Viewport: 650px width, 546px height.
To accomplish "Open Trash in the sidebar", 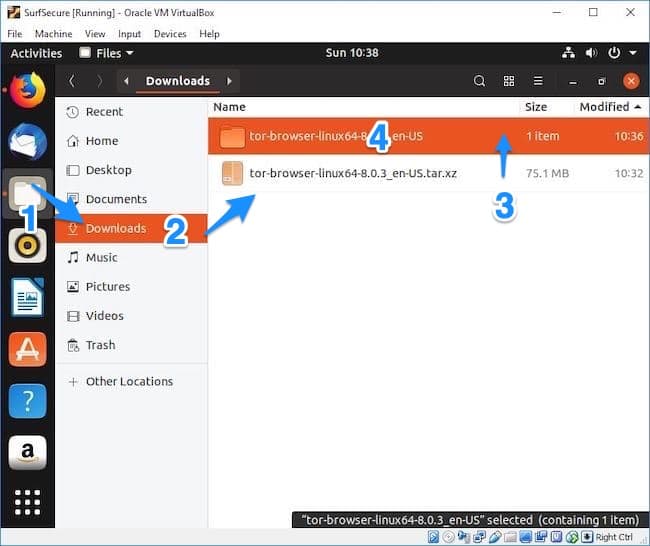I will pyautogui.click(x=131, y=345).
